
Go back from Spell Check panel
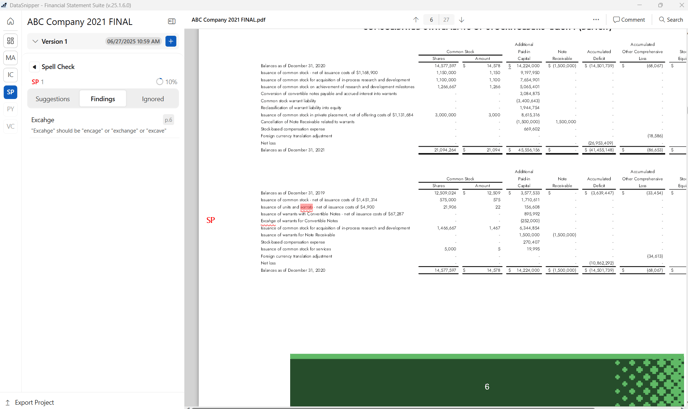[34, 67]
